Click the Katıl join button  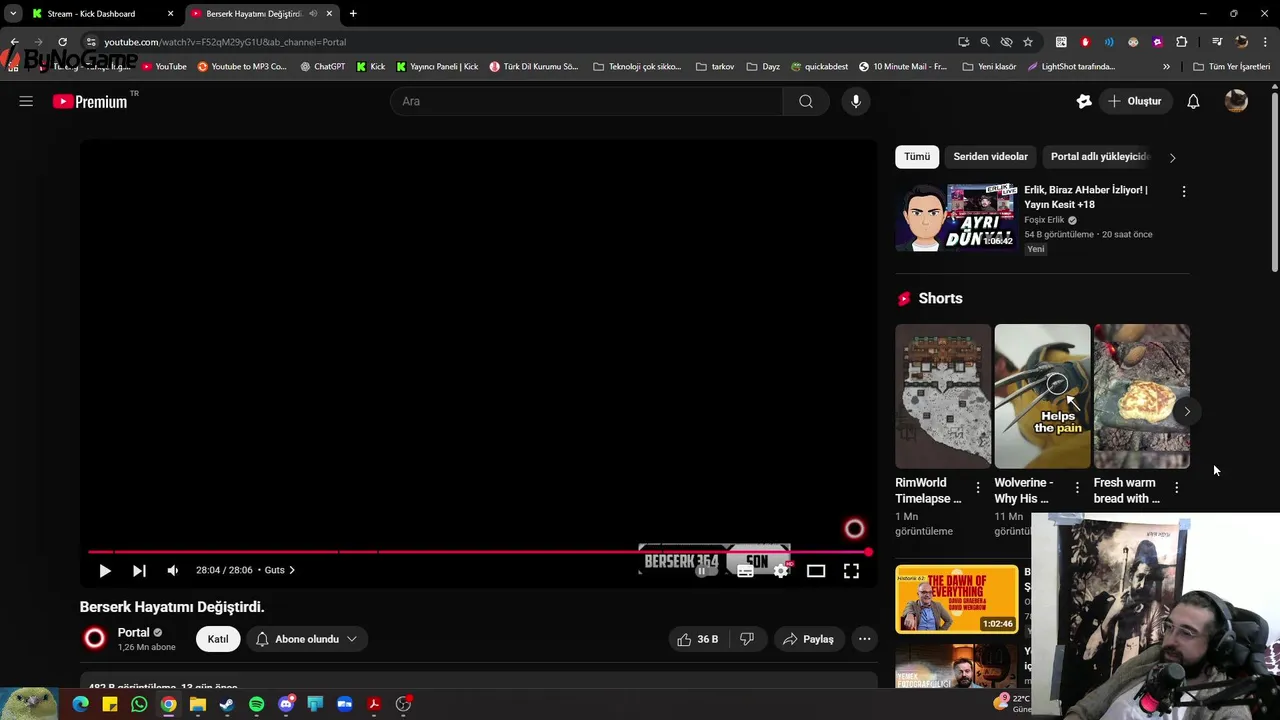click(x=218, y=639)
